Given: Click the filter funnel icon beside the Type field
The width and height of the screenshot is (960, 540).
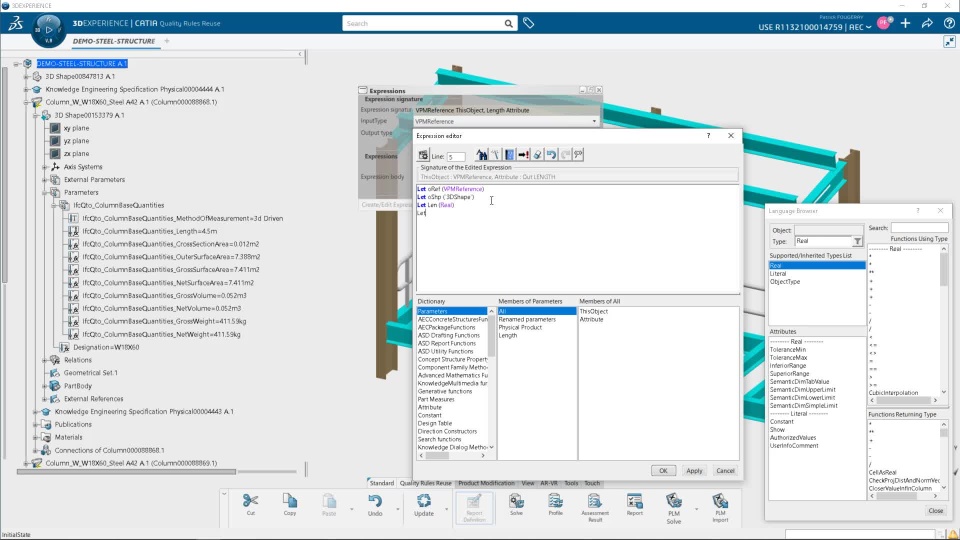Looking at the screenshot, I should click(857, 241).
